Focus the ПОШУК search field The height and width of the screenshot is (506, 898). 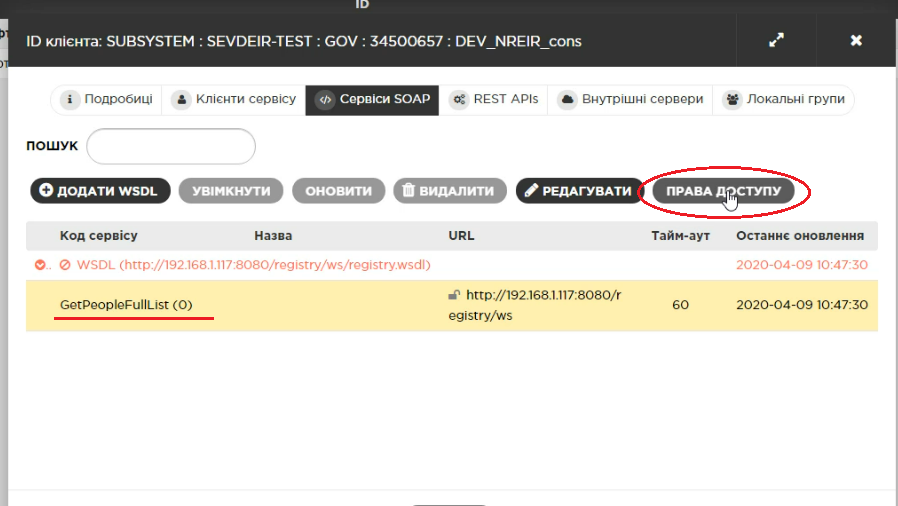click(x=171, y=146)
